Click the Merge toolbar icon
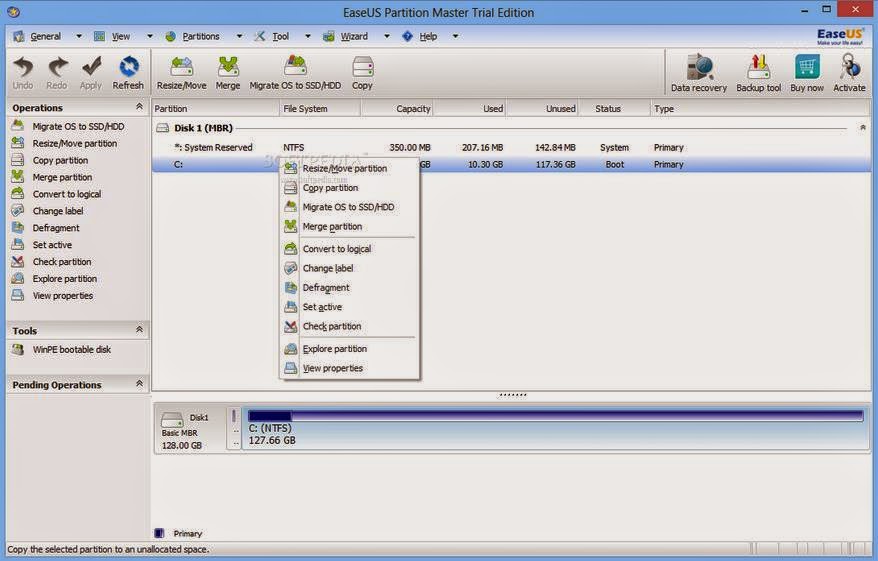878x561 pixels. tap(228, 73)
